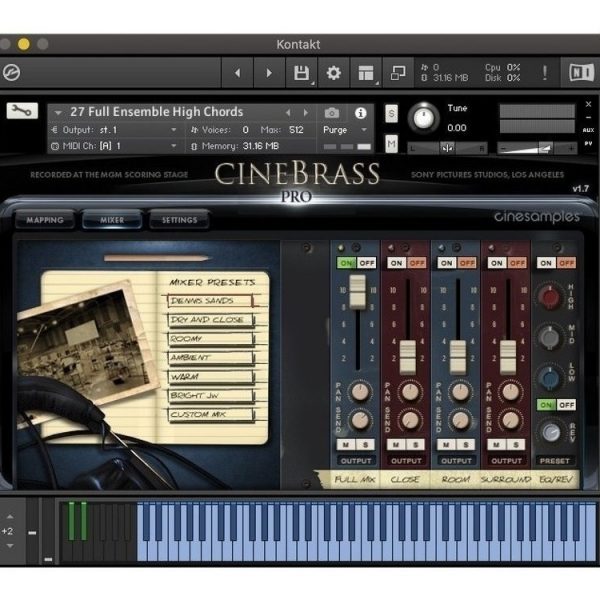
Task: Solo the Close mic channel
Action: (x=416, y=445)
